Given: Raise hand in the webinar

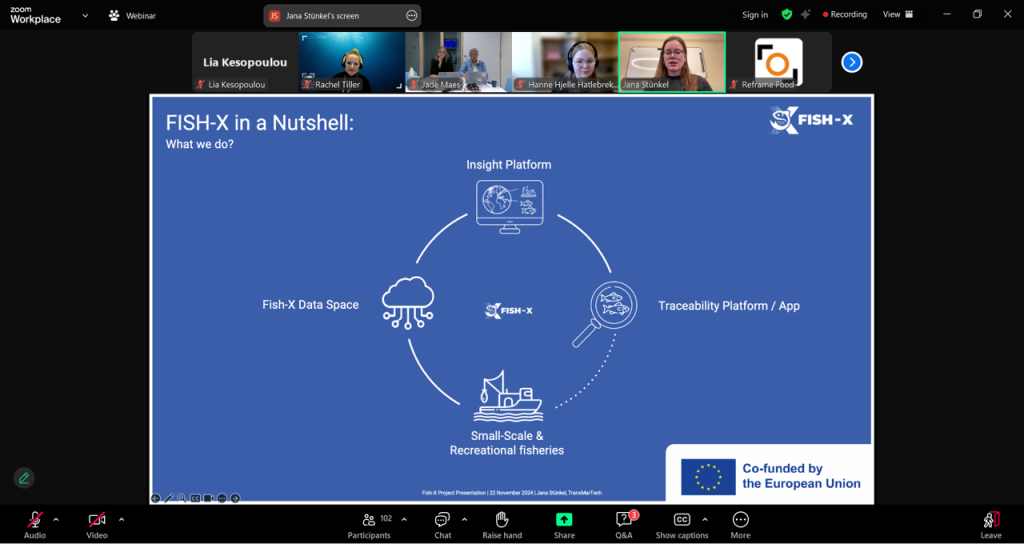Looking at the screenshot, I should tap(502, 525).
